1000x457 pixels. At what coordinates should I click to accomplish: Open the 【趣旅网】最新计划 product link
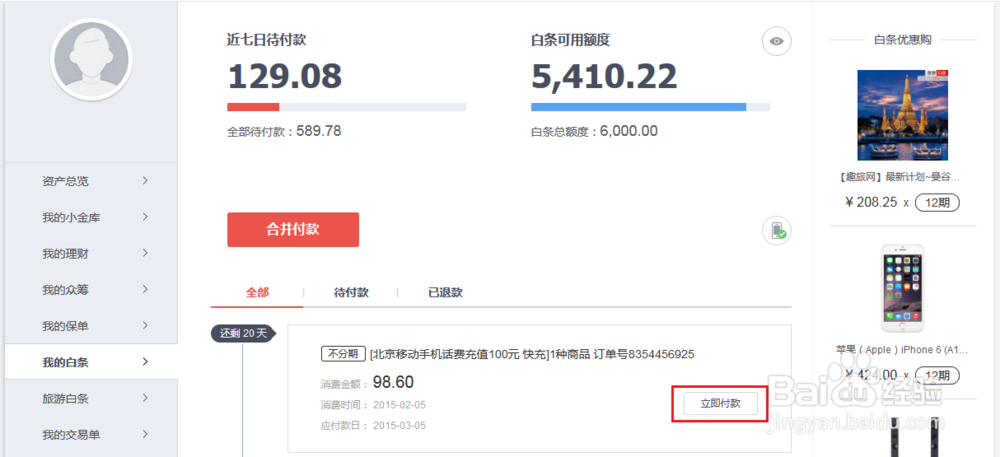(902, 177)
